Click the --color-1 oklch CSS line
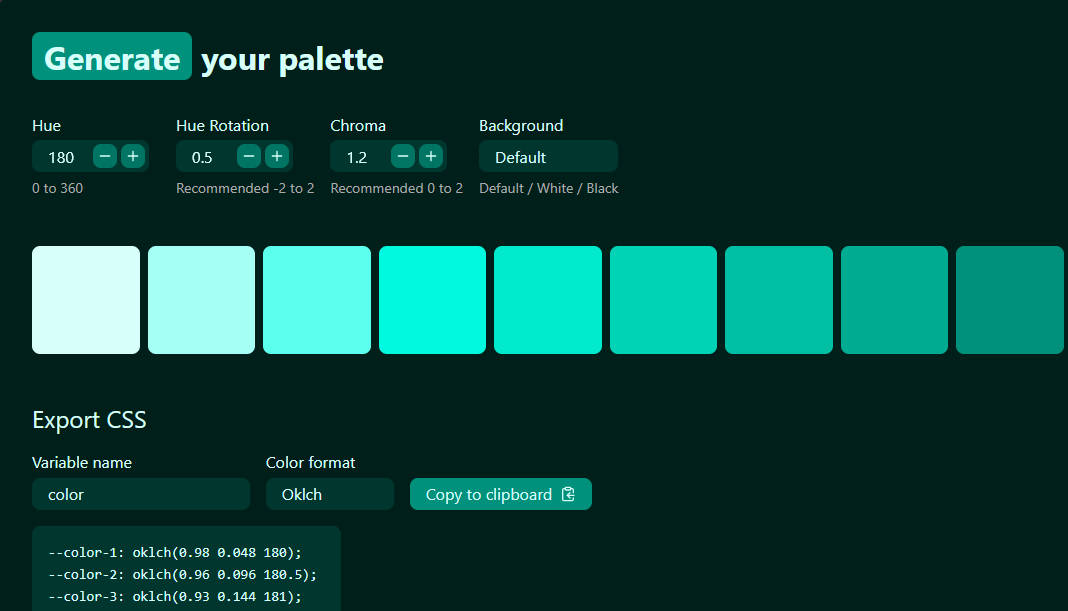Screen dimensions: 1068x611 pyautogui.click(x=175, y=552)
